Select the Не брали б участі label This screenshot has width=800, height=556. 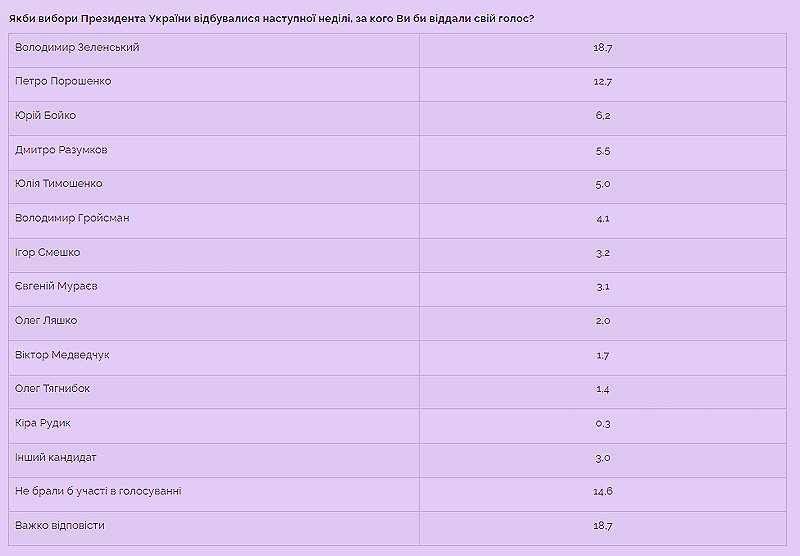(98, 492)
